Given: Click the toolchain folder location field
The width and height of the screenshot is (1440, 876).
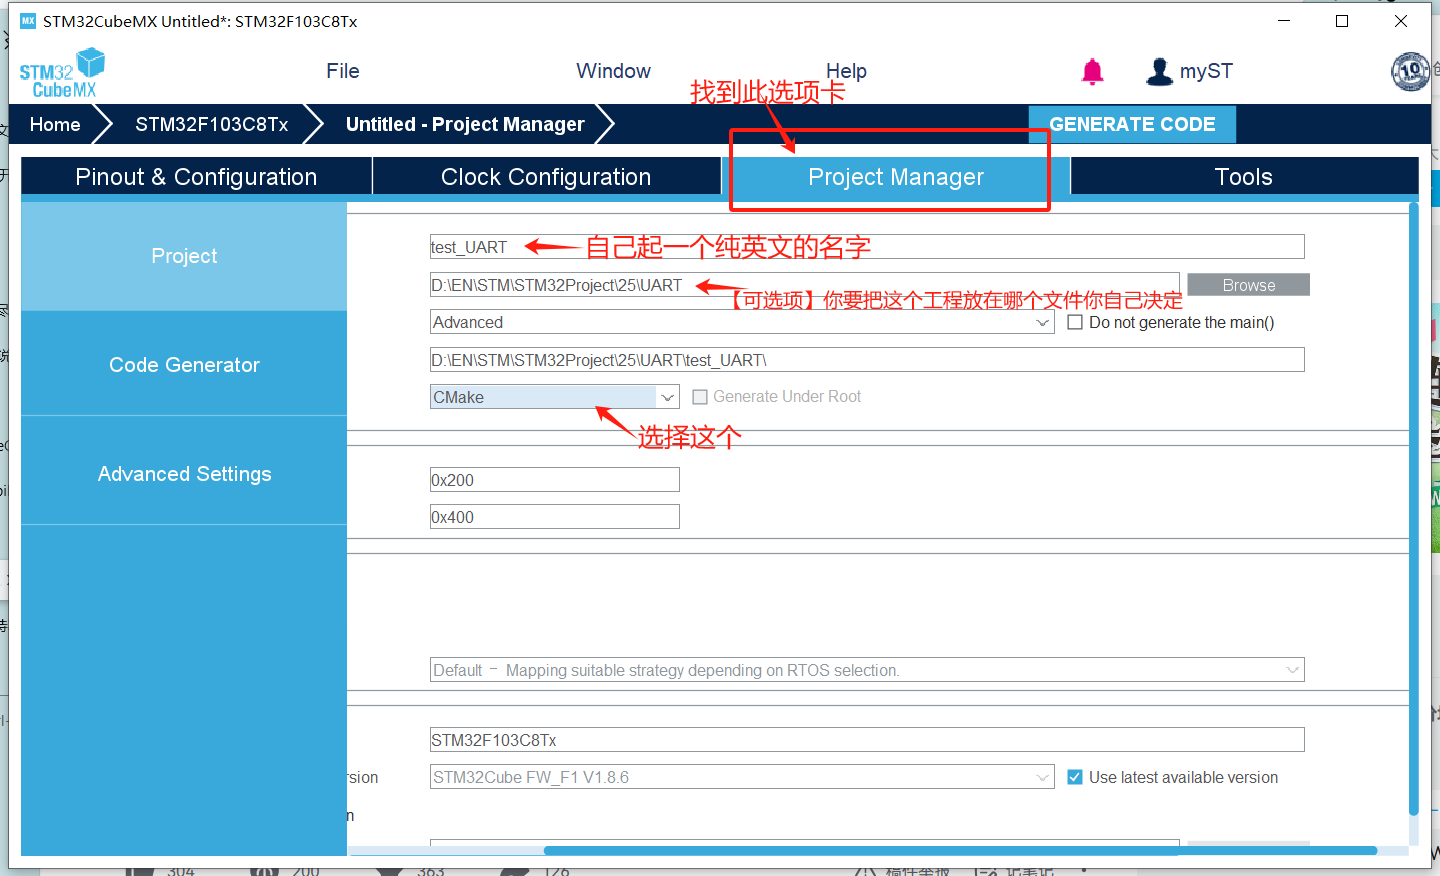Looking at the screenshot, I should 867,360.
